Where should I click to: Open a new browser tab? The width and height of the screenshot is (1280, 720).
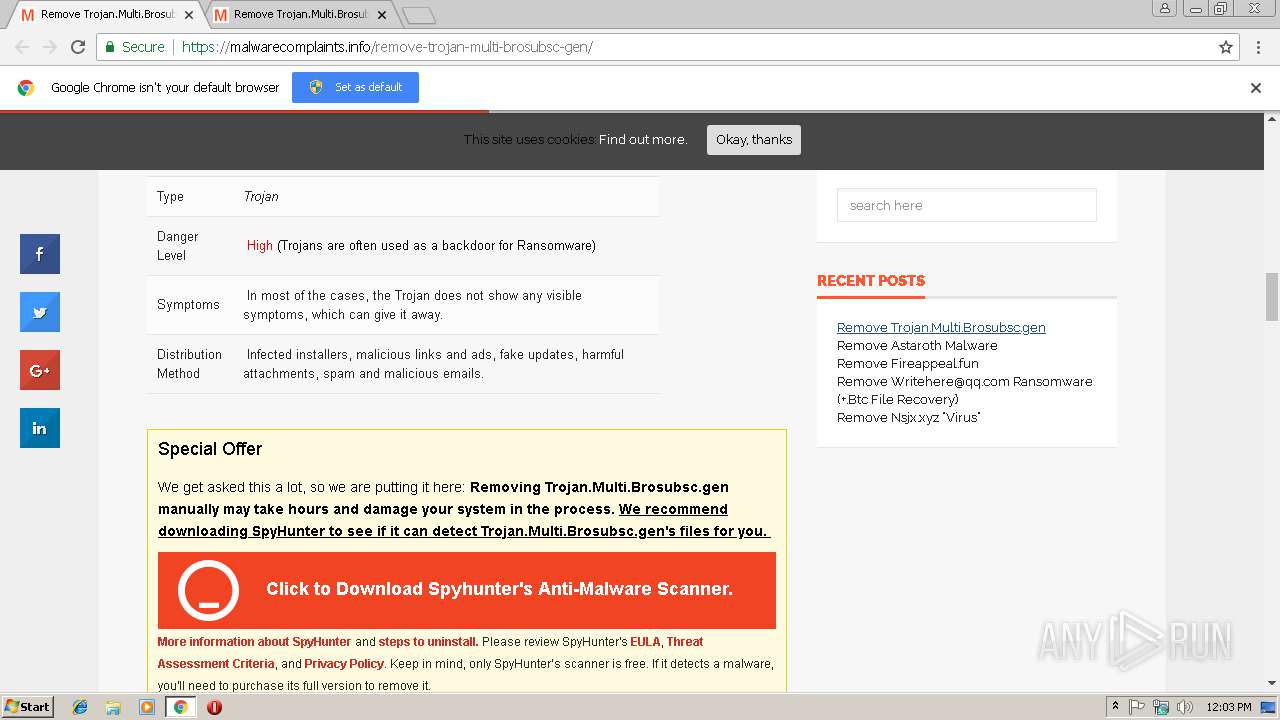pyautogui.click(x=419, y=15)
